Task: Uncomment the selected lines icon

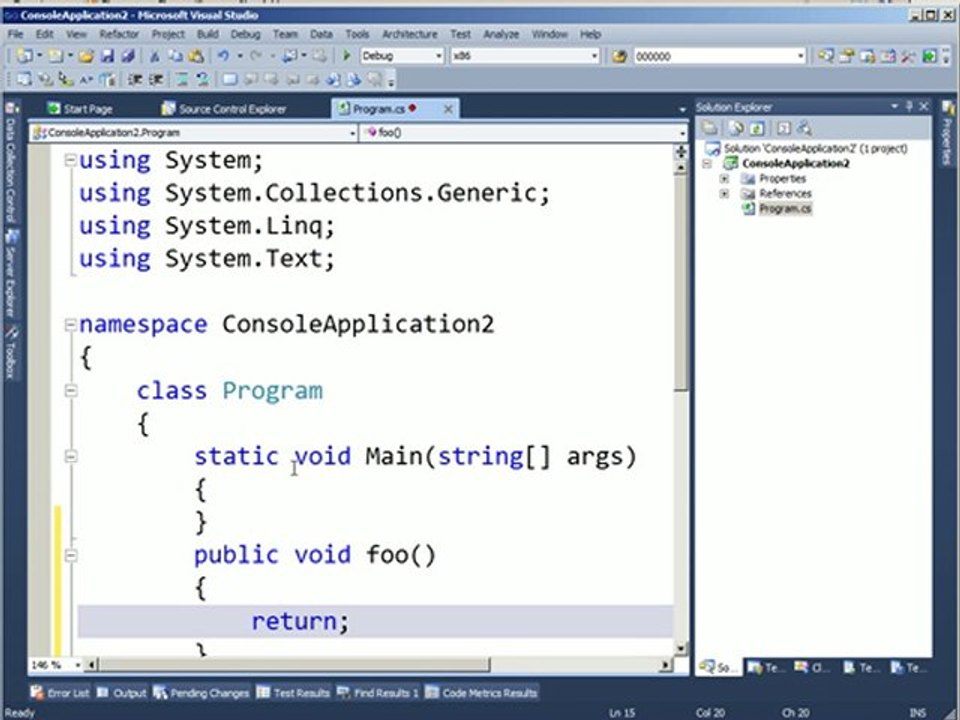Action: 202,80
